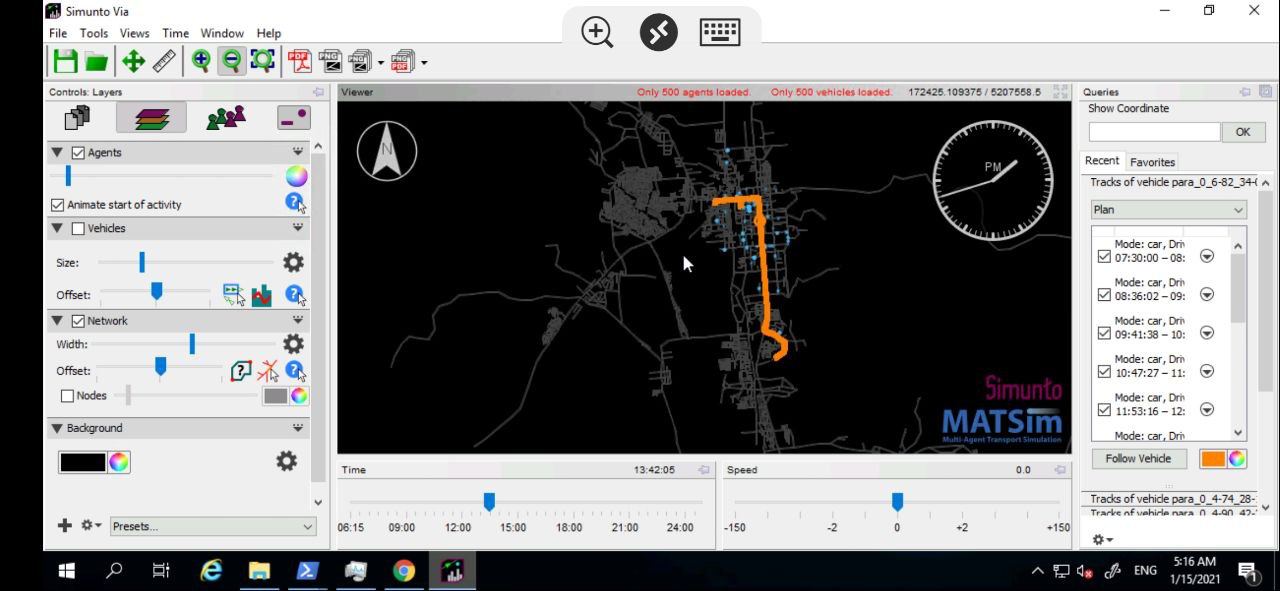Toggle Animate start of activity checkbox

coord(57,204)
